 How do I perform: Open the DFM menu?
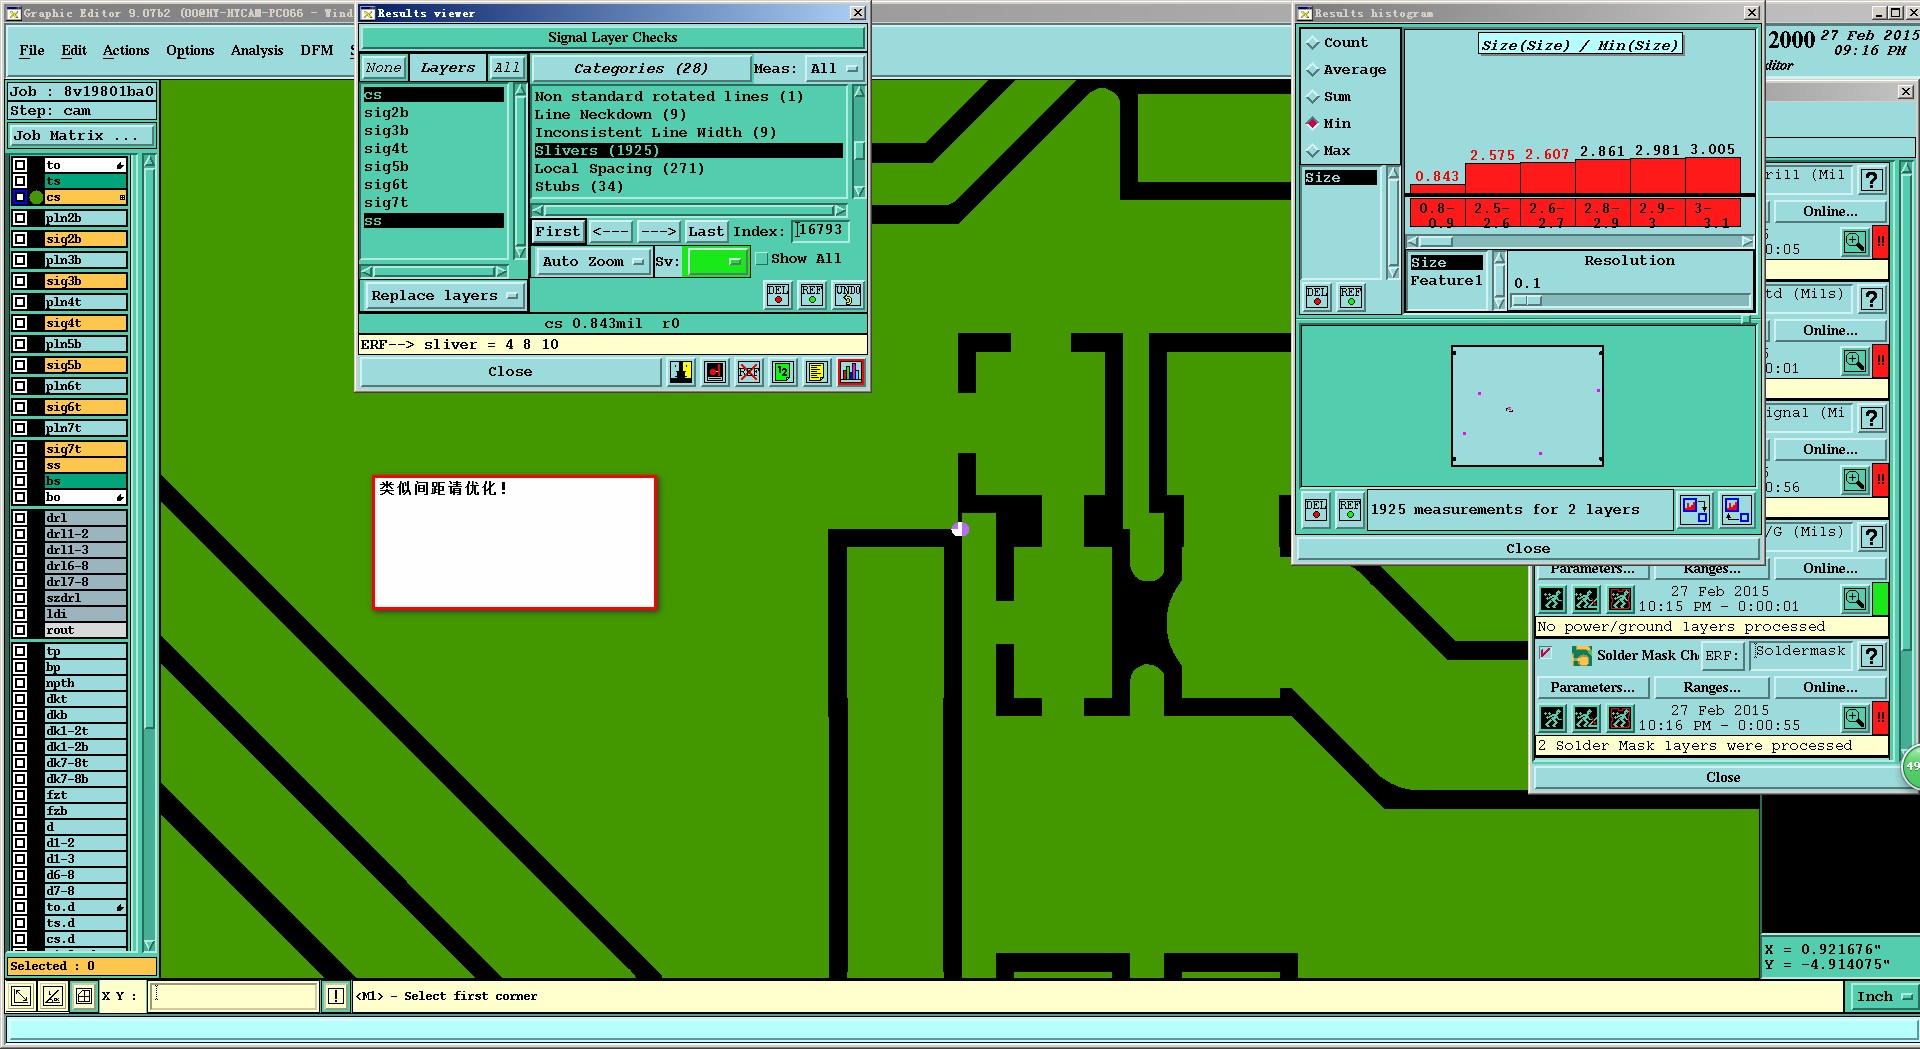tap(317, 51)
